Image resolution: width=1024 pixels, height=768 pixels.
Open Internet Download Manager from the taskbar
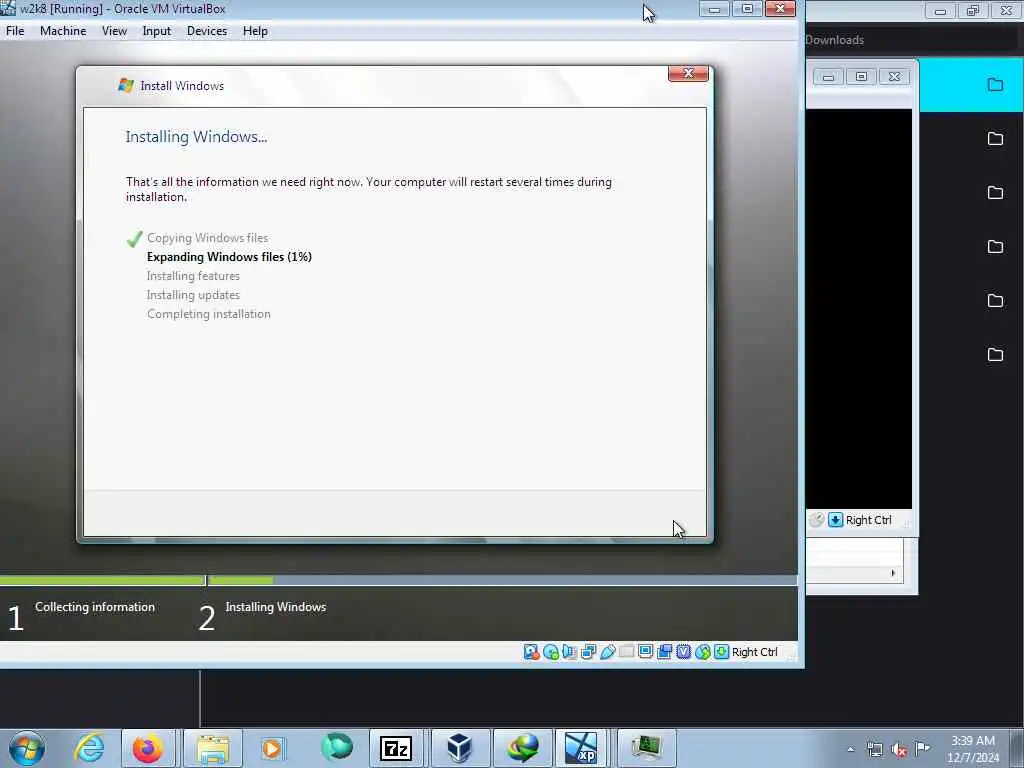pos(523,748)
